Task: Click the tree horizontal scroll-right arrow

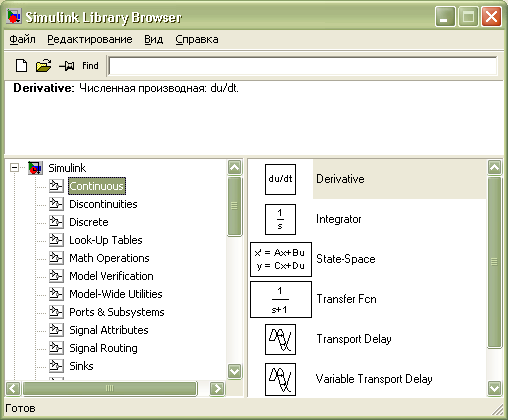Action: 217,388
